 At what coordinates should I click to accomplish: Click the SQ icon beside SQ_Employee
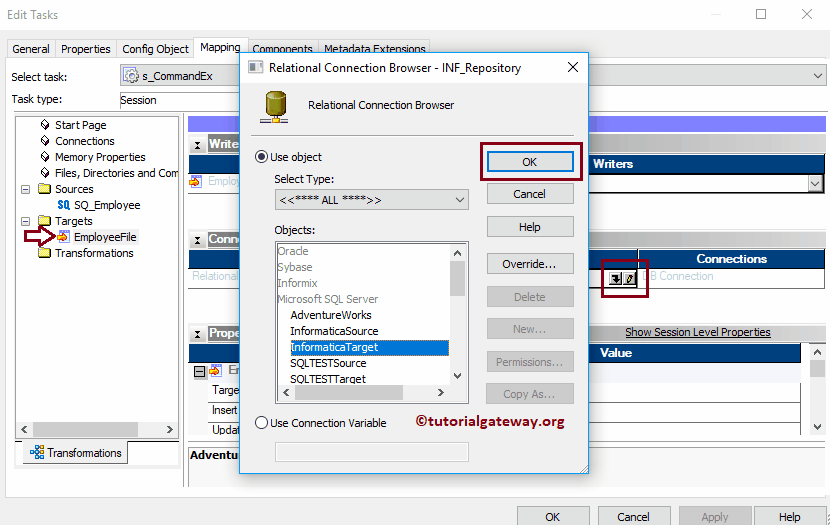click(64, 205)
